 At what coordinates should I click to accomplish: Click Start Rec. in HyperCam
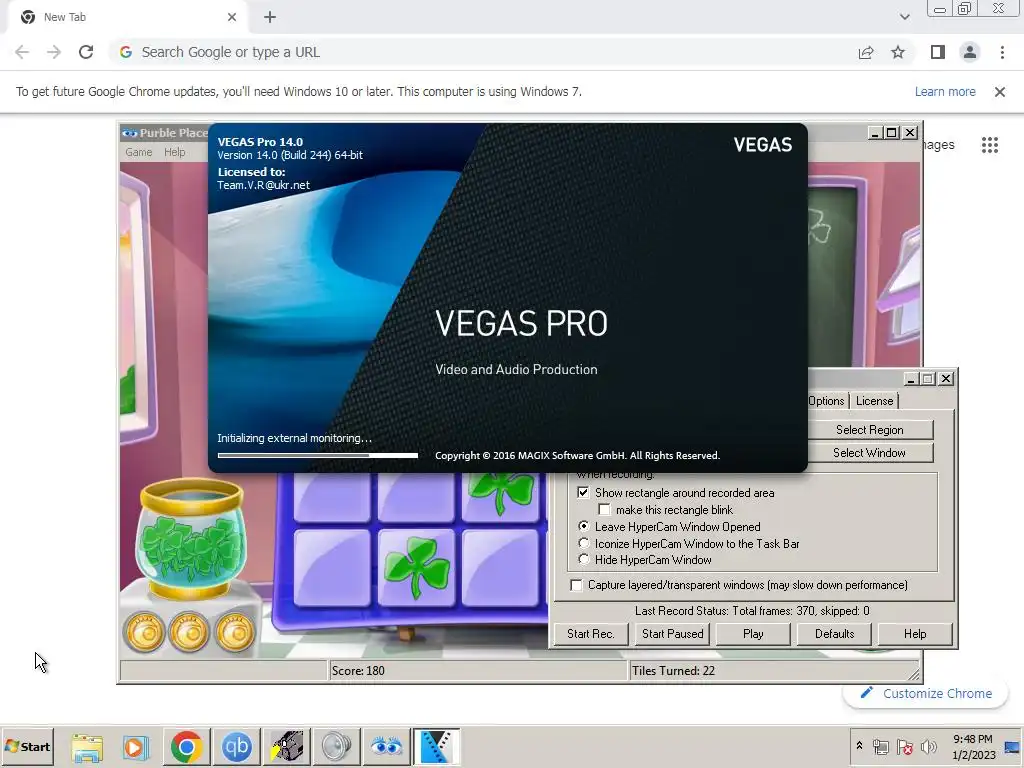coord(590,633)
